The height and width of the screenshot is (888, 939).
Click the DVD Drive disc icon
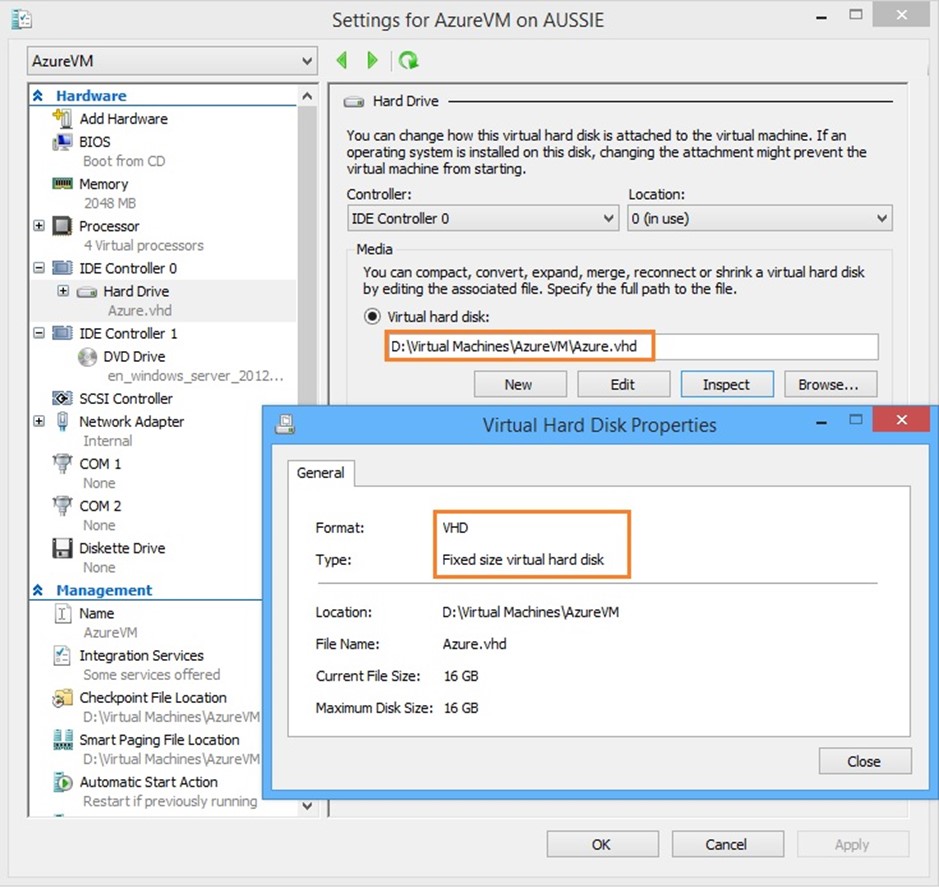click(x=87, y=357)
